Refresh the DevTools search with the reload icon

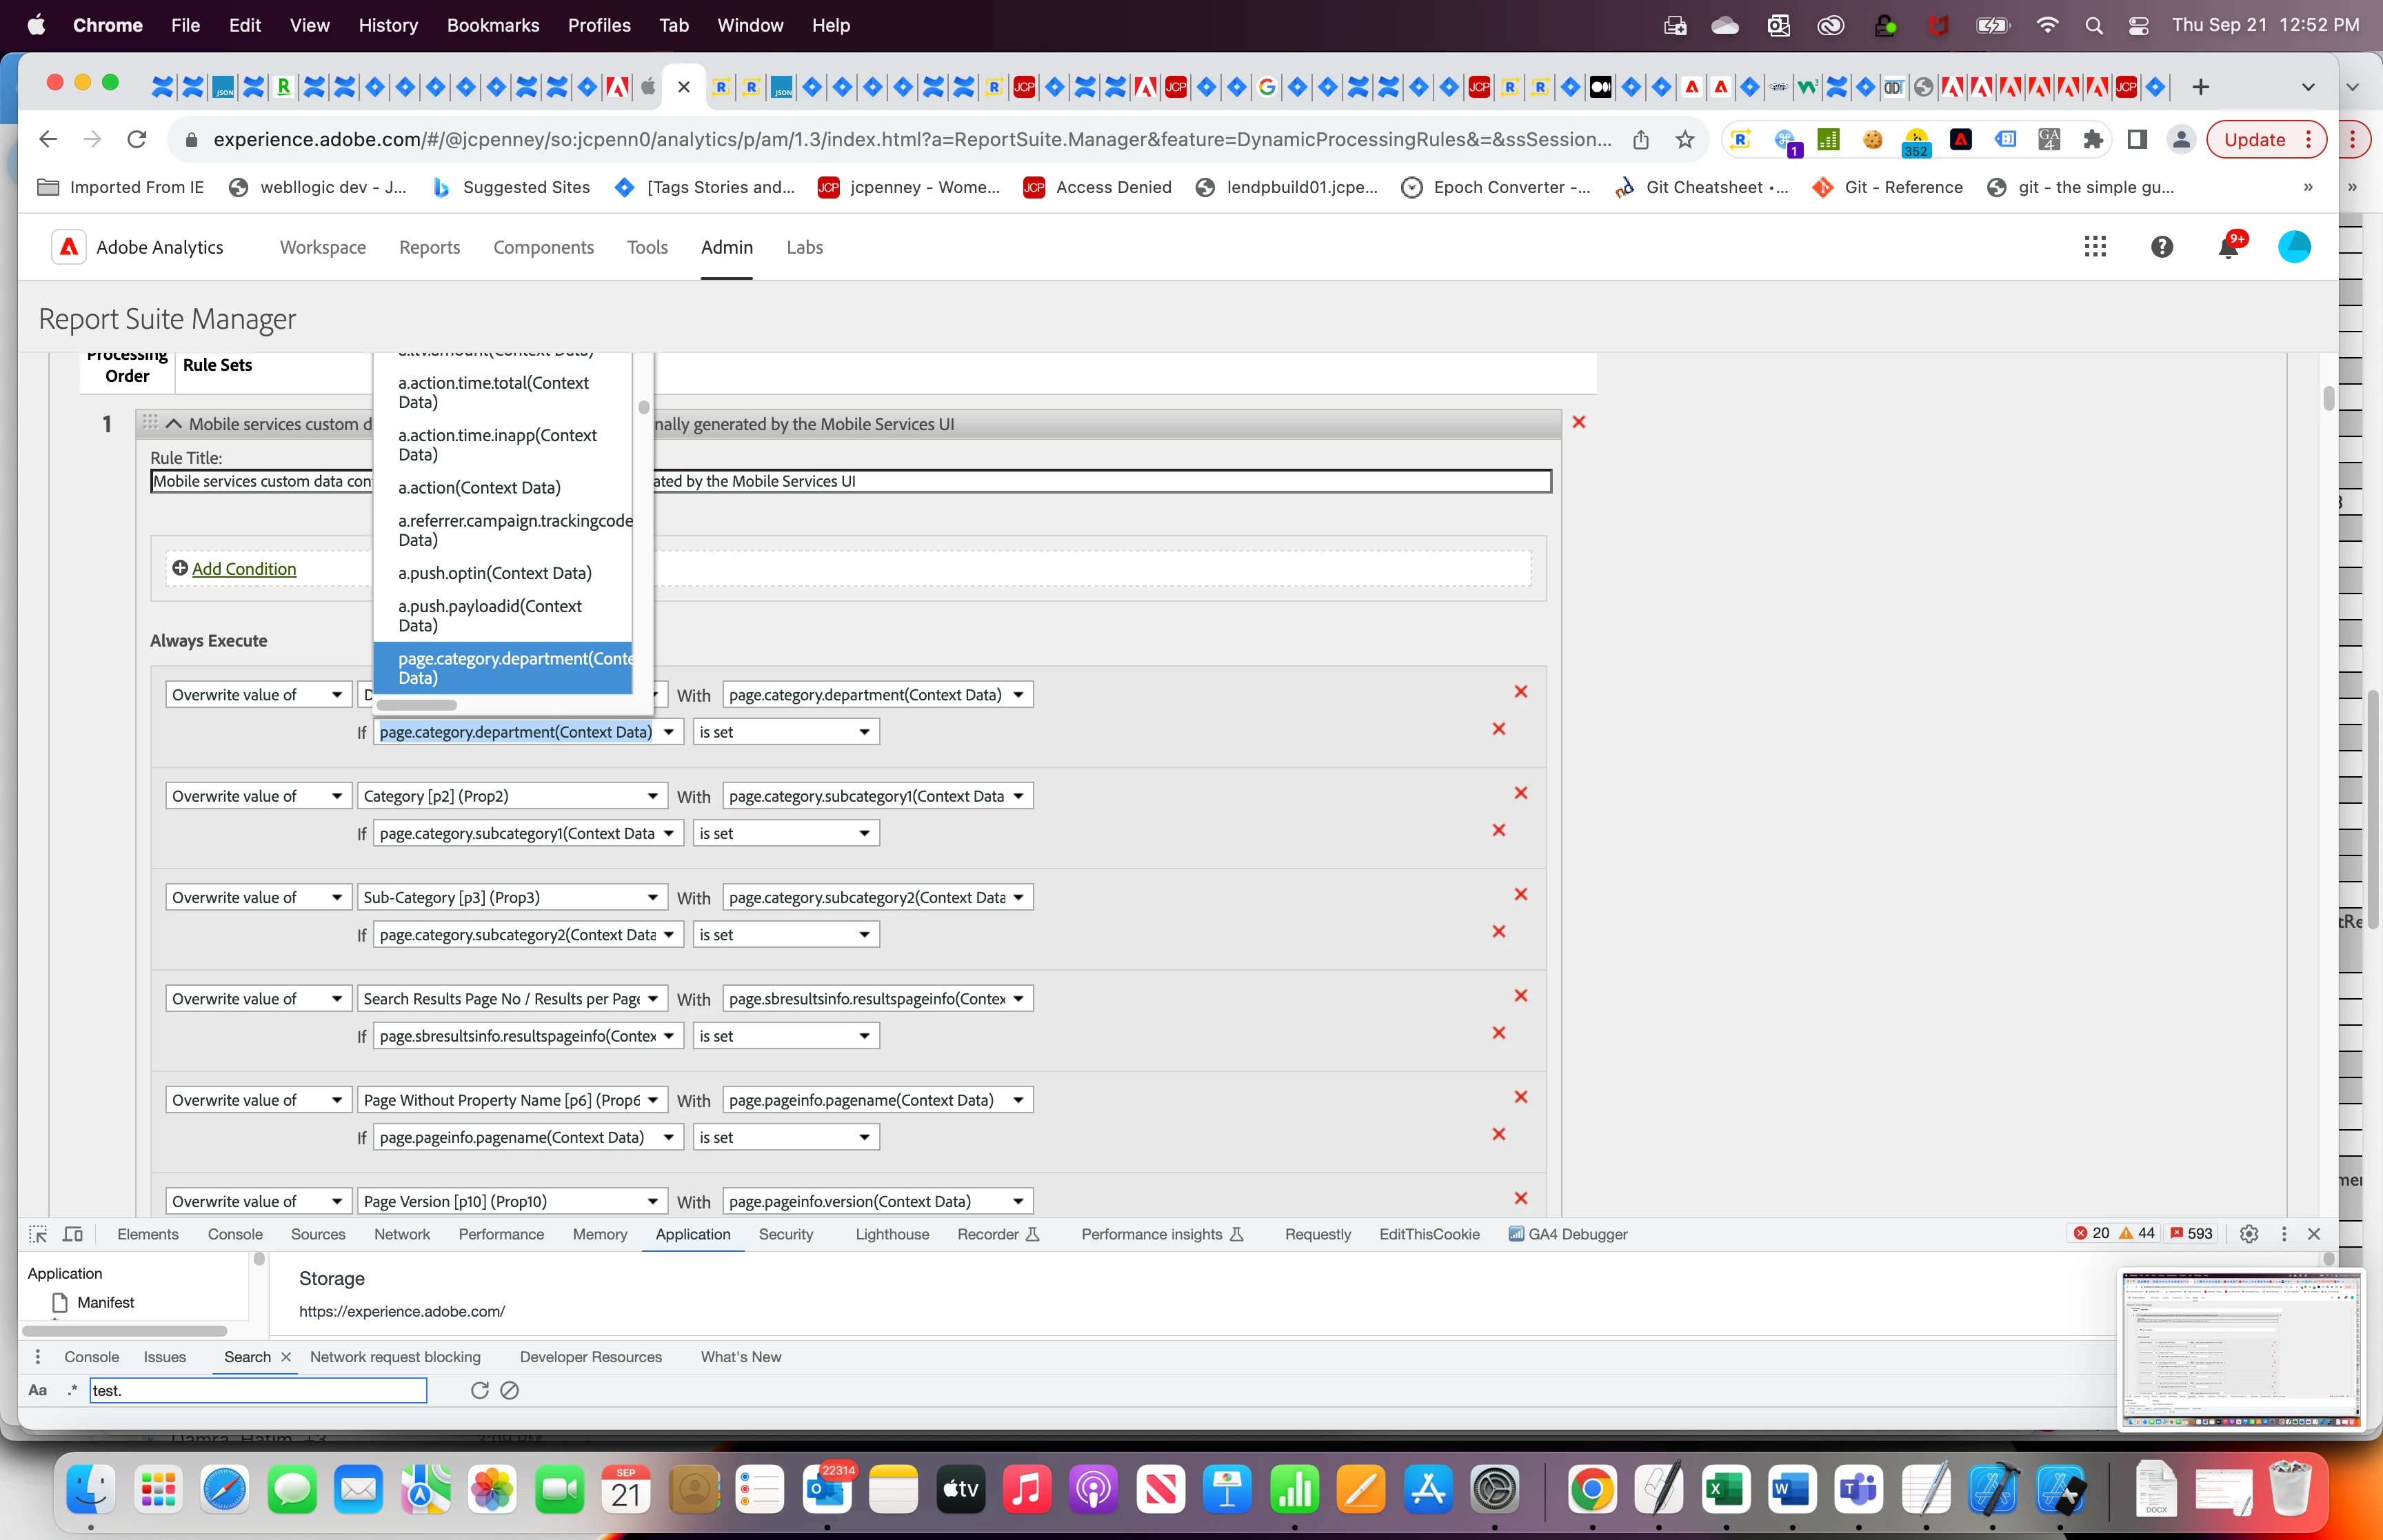tap(479, 1390)
